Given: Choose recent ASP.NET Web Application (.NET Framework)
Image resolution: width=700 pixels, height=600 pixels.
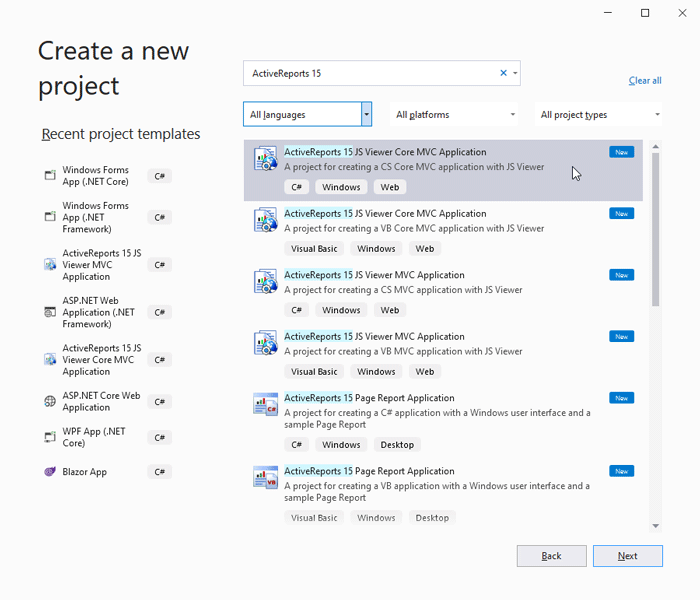Looking at the screenshot, I should [x=108, y=312].
